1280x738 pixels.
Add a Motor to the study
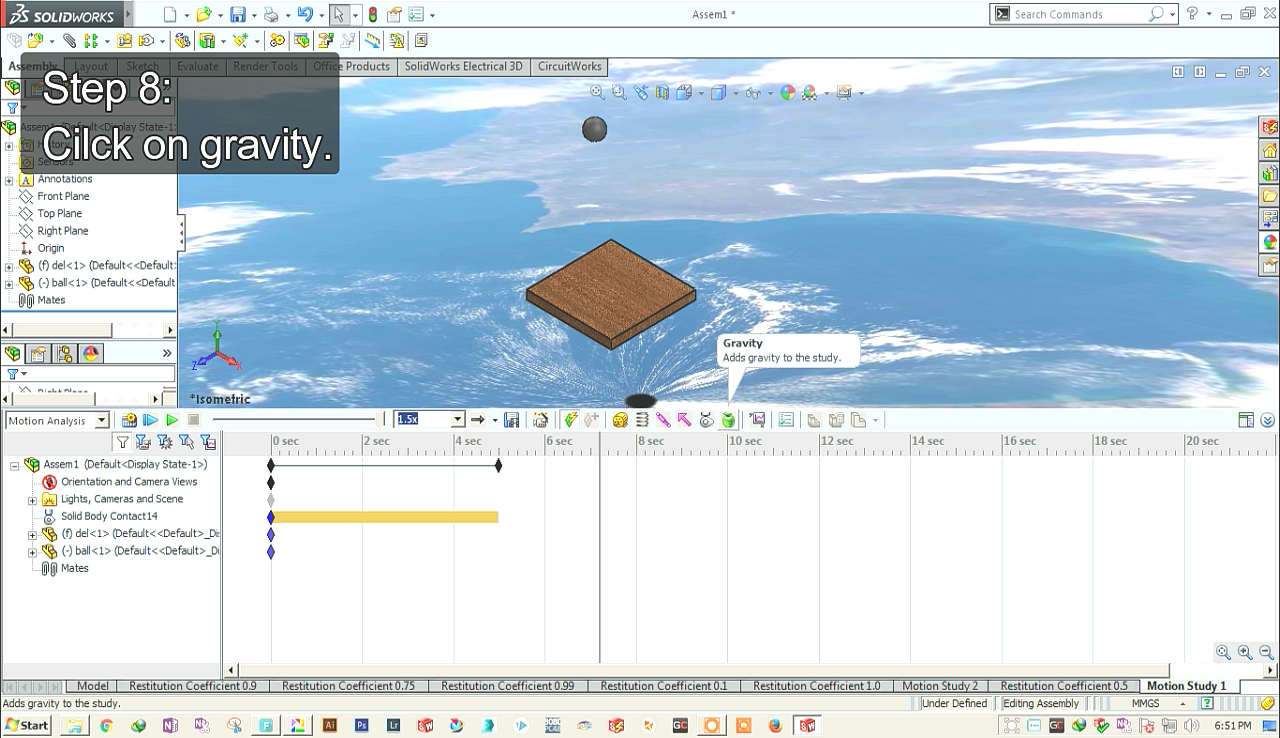[620, 420]
